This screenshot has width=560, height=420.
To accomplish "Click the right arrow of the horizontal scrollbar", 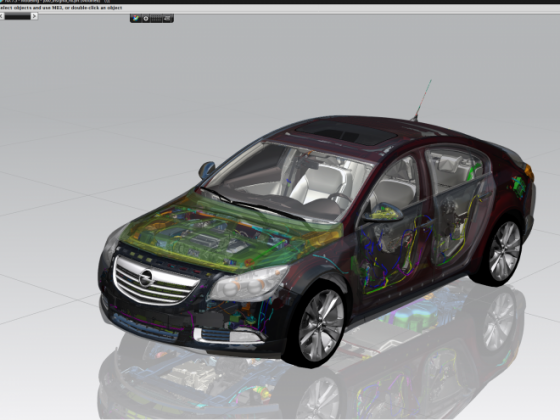I will (x=34, y=16).
